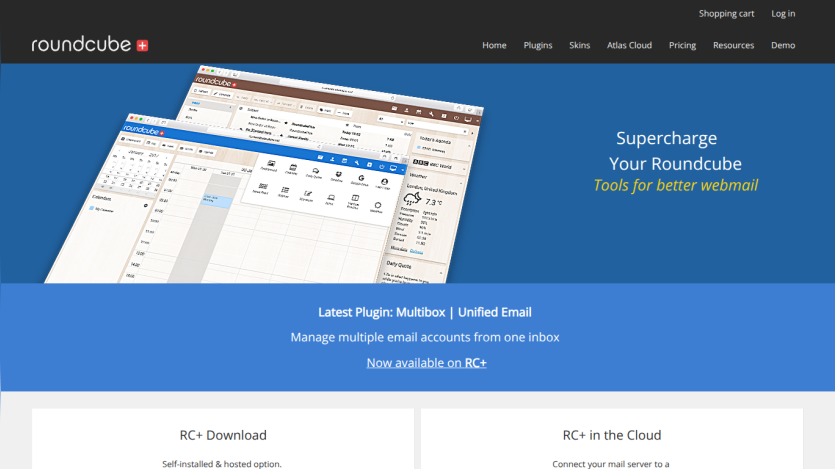Screen dimensions: 835x469
Task: Click 'Tools for better webmail' tagline
Action: 675,185
